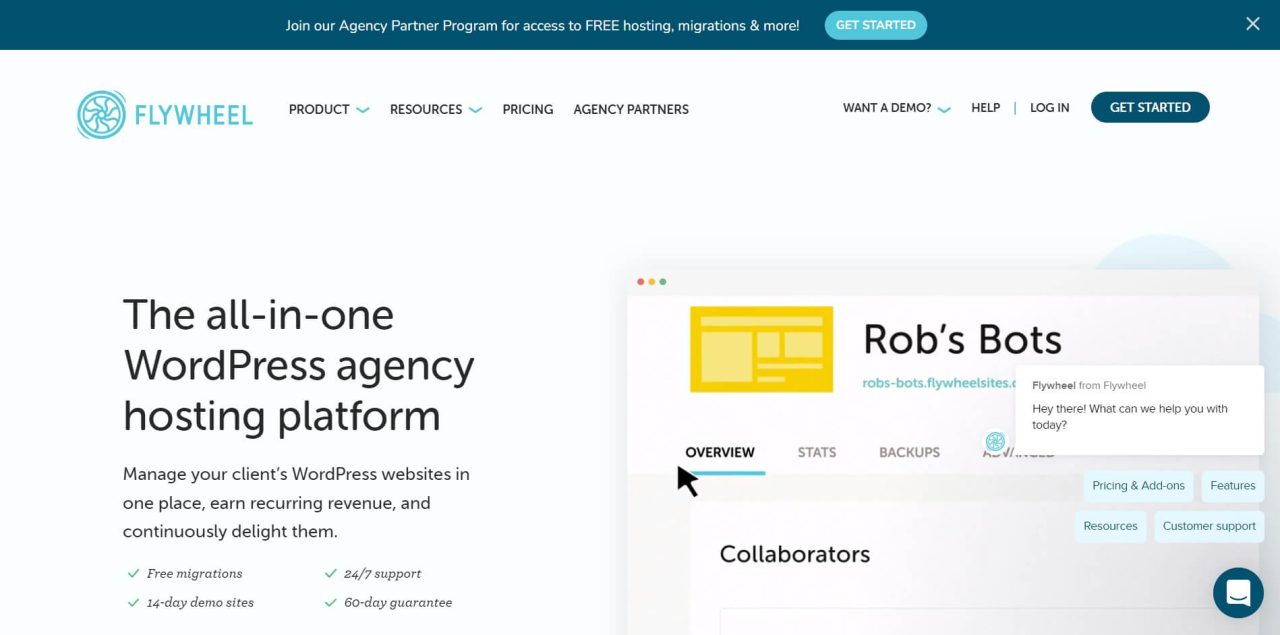Close the top announcement banner
This screenshot has height=635, width=1280.
point(1252,24)
